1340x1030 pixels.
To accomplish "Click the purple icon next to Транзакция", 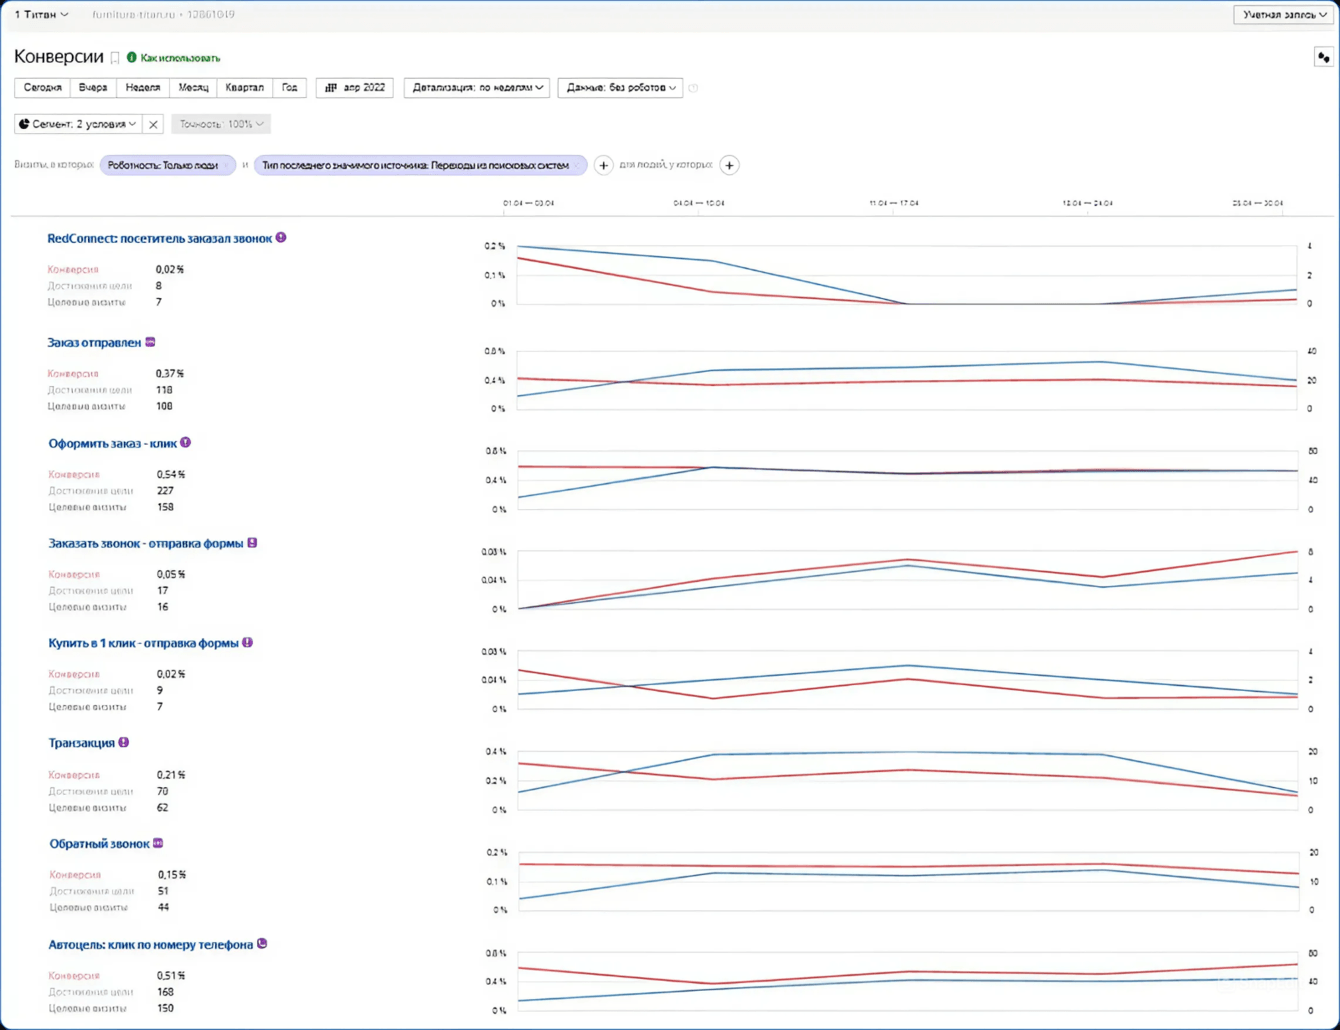I will pyautogui.click(x=124, y=743).
